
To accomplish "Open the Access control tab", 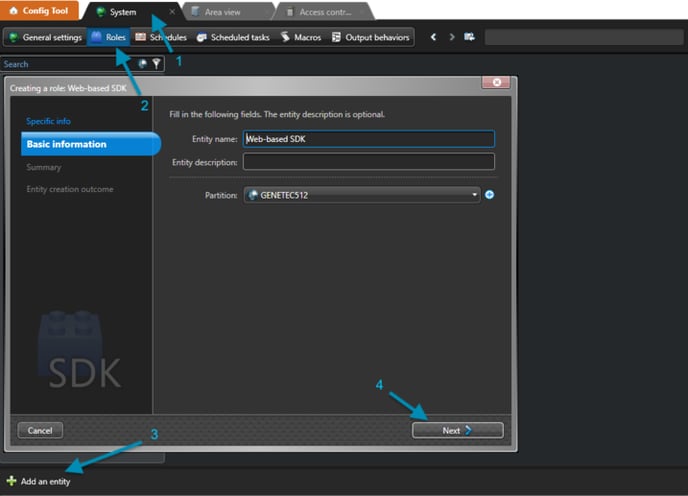I will pyautogui.click(x=324, y=12).
